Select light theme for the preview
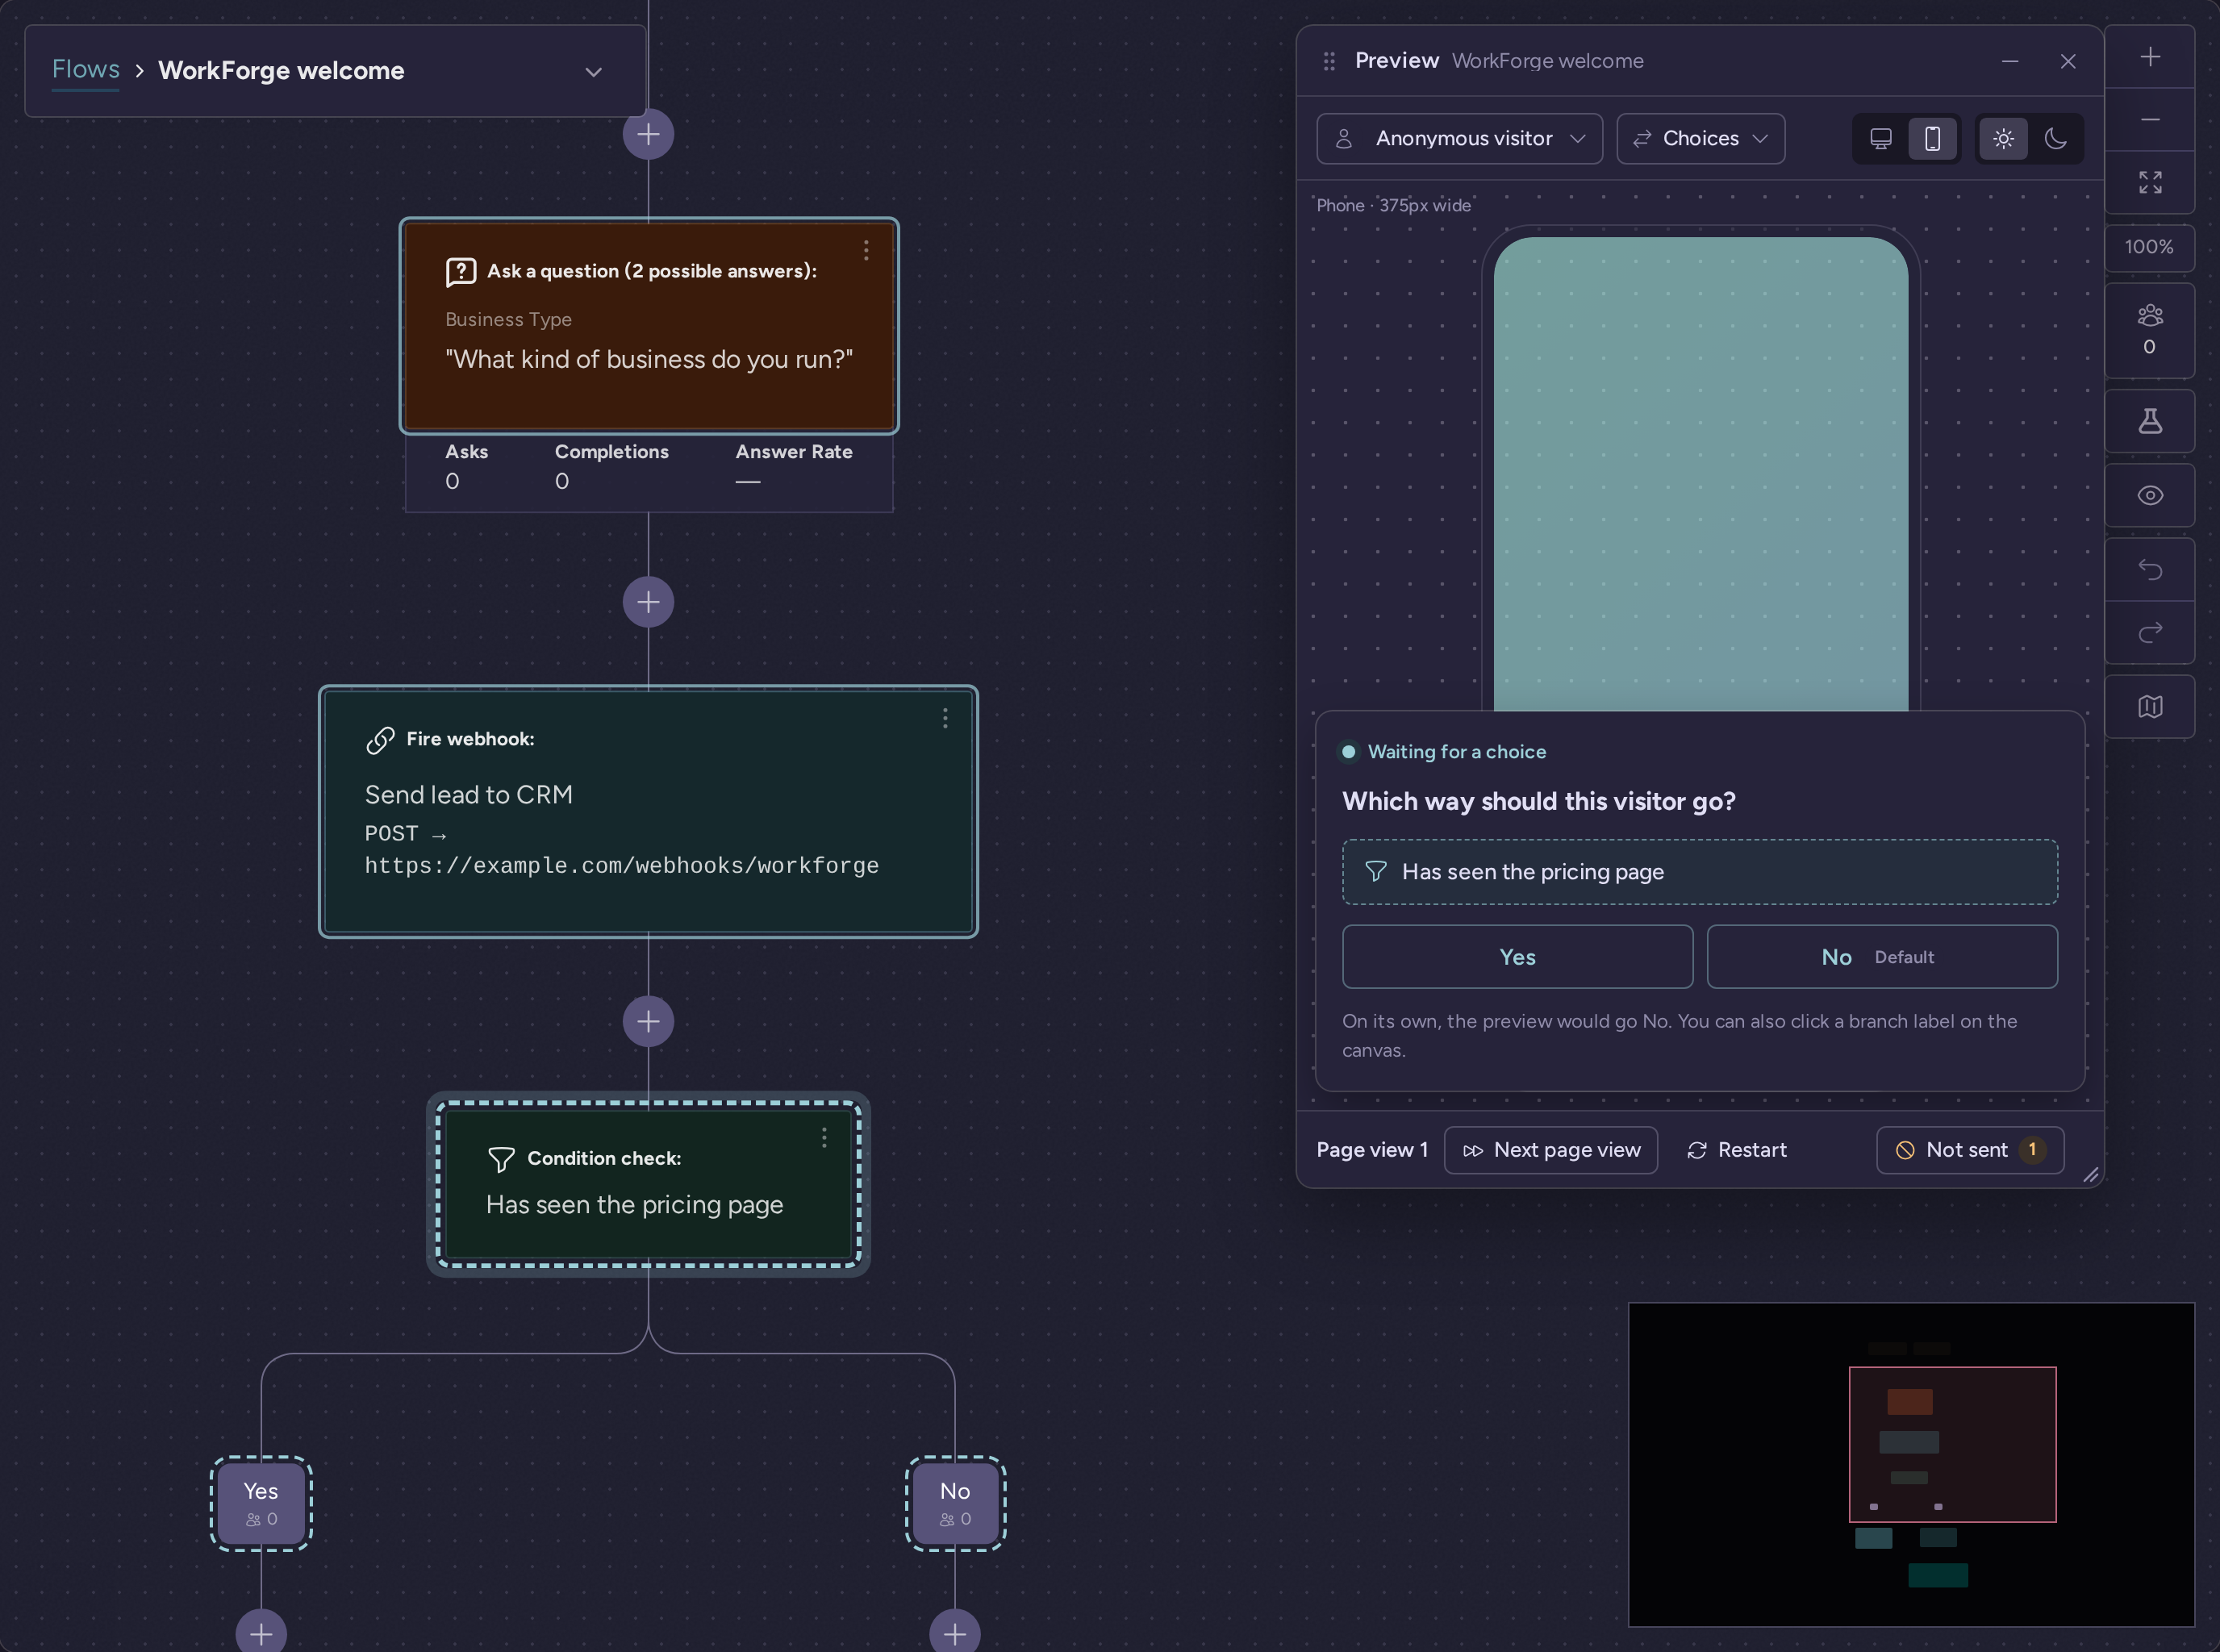The image size is (2220, 1652). (x=2003, y=139)
